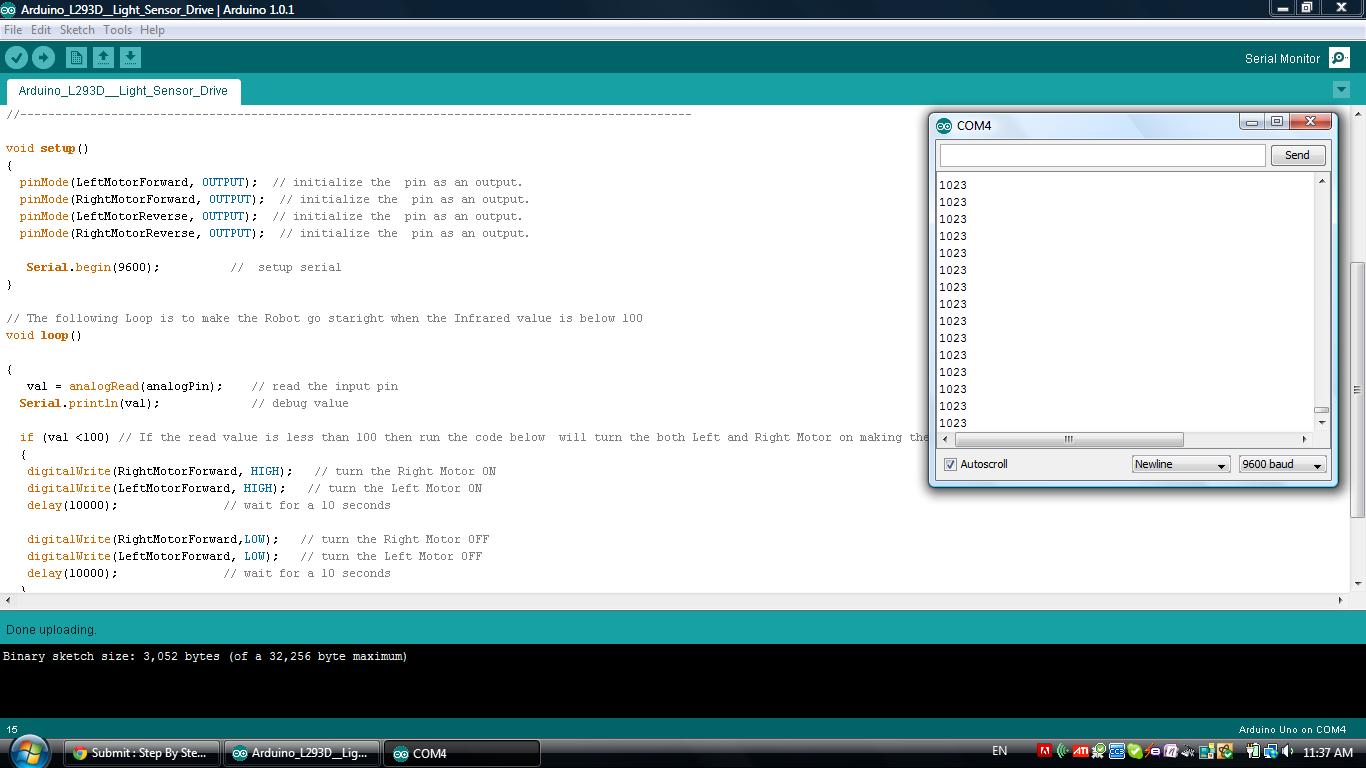This screenshot has height=768, width=1366.
Task: Click the volume speaker tray icon
Action: click(x=1288, y=751)
